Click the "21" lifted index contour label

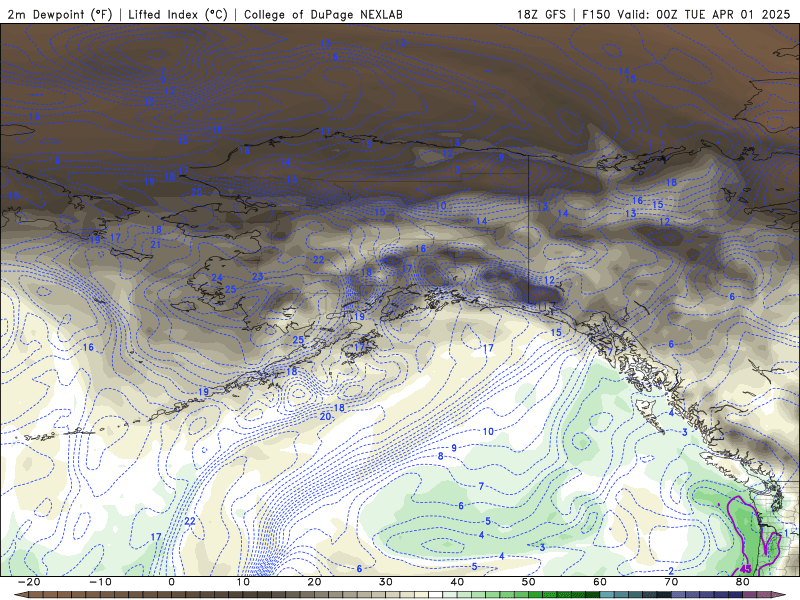(156, 245)
